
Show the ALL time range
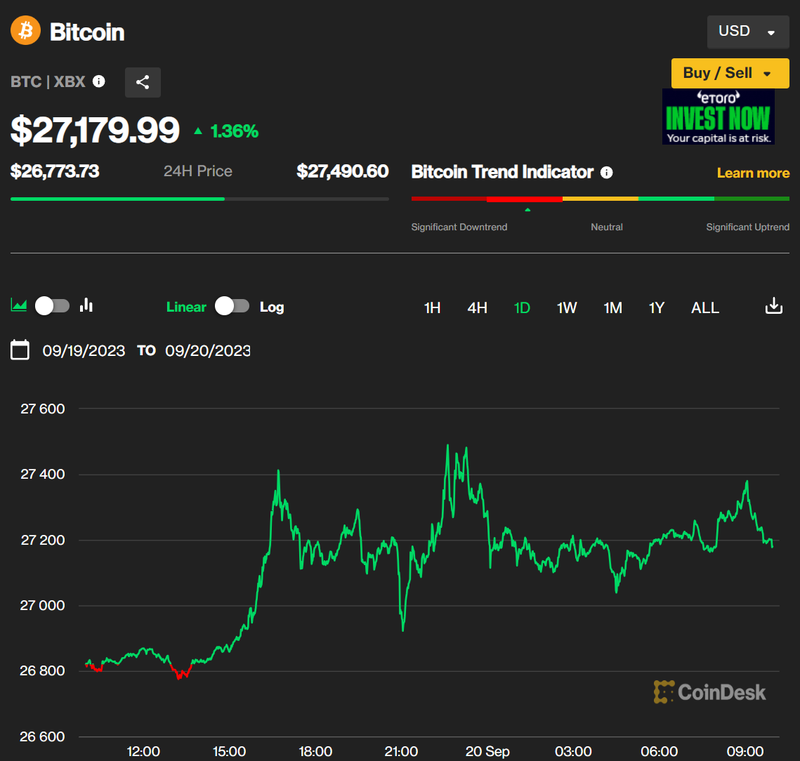coord(705,308)
